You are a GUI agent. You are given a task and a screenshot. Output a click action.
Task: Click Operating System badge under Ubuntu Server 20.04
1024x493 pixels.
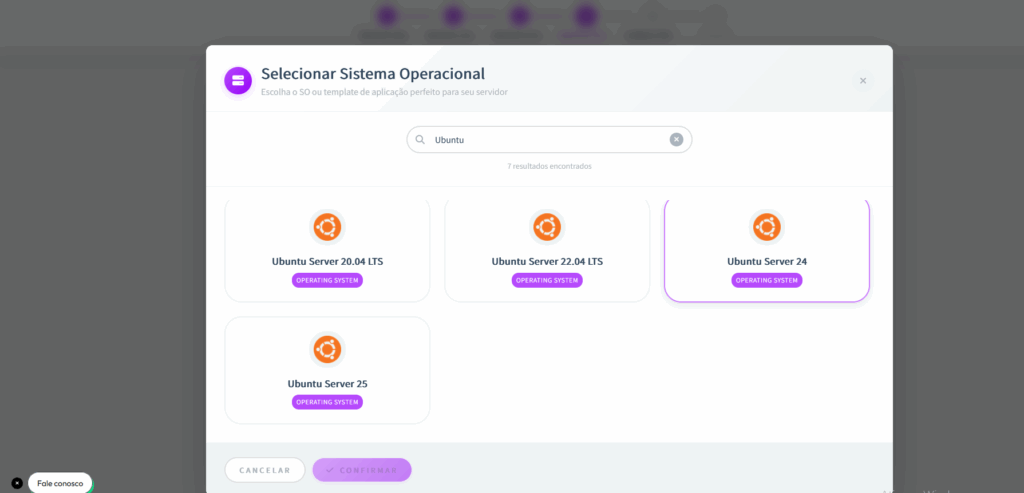click(327, 280)
